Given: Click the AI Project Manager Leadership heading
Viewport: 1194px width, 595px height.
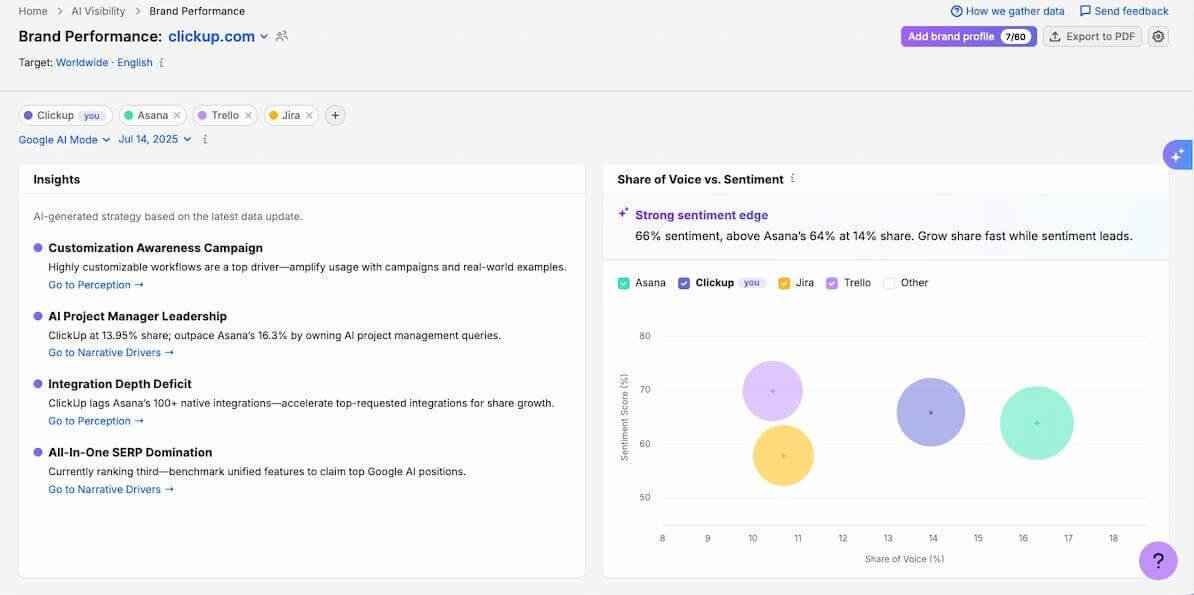Looking at the screenshot, I should (x=138, y=316).
